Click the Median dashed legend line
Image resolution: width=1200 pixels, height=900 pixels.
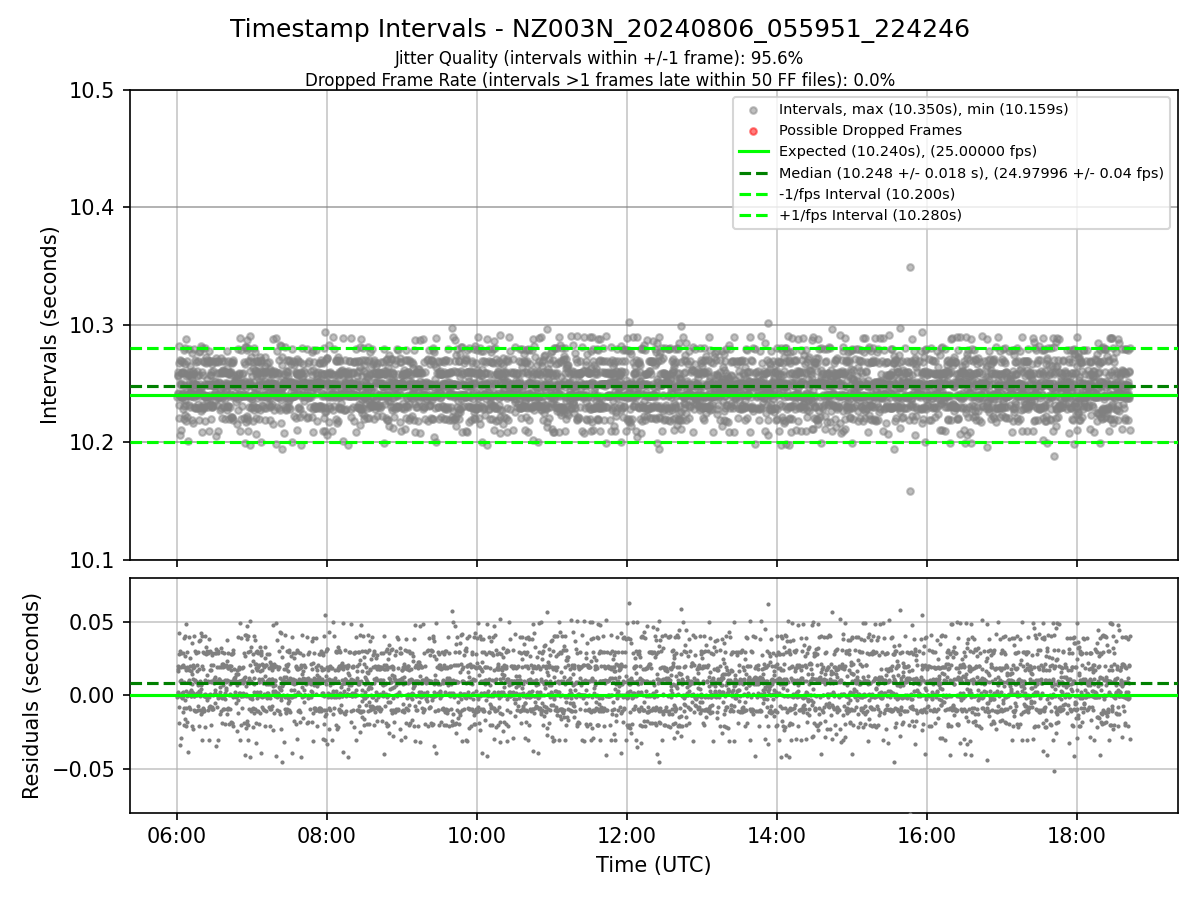point(754,173)
